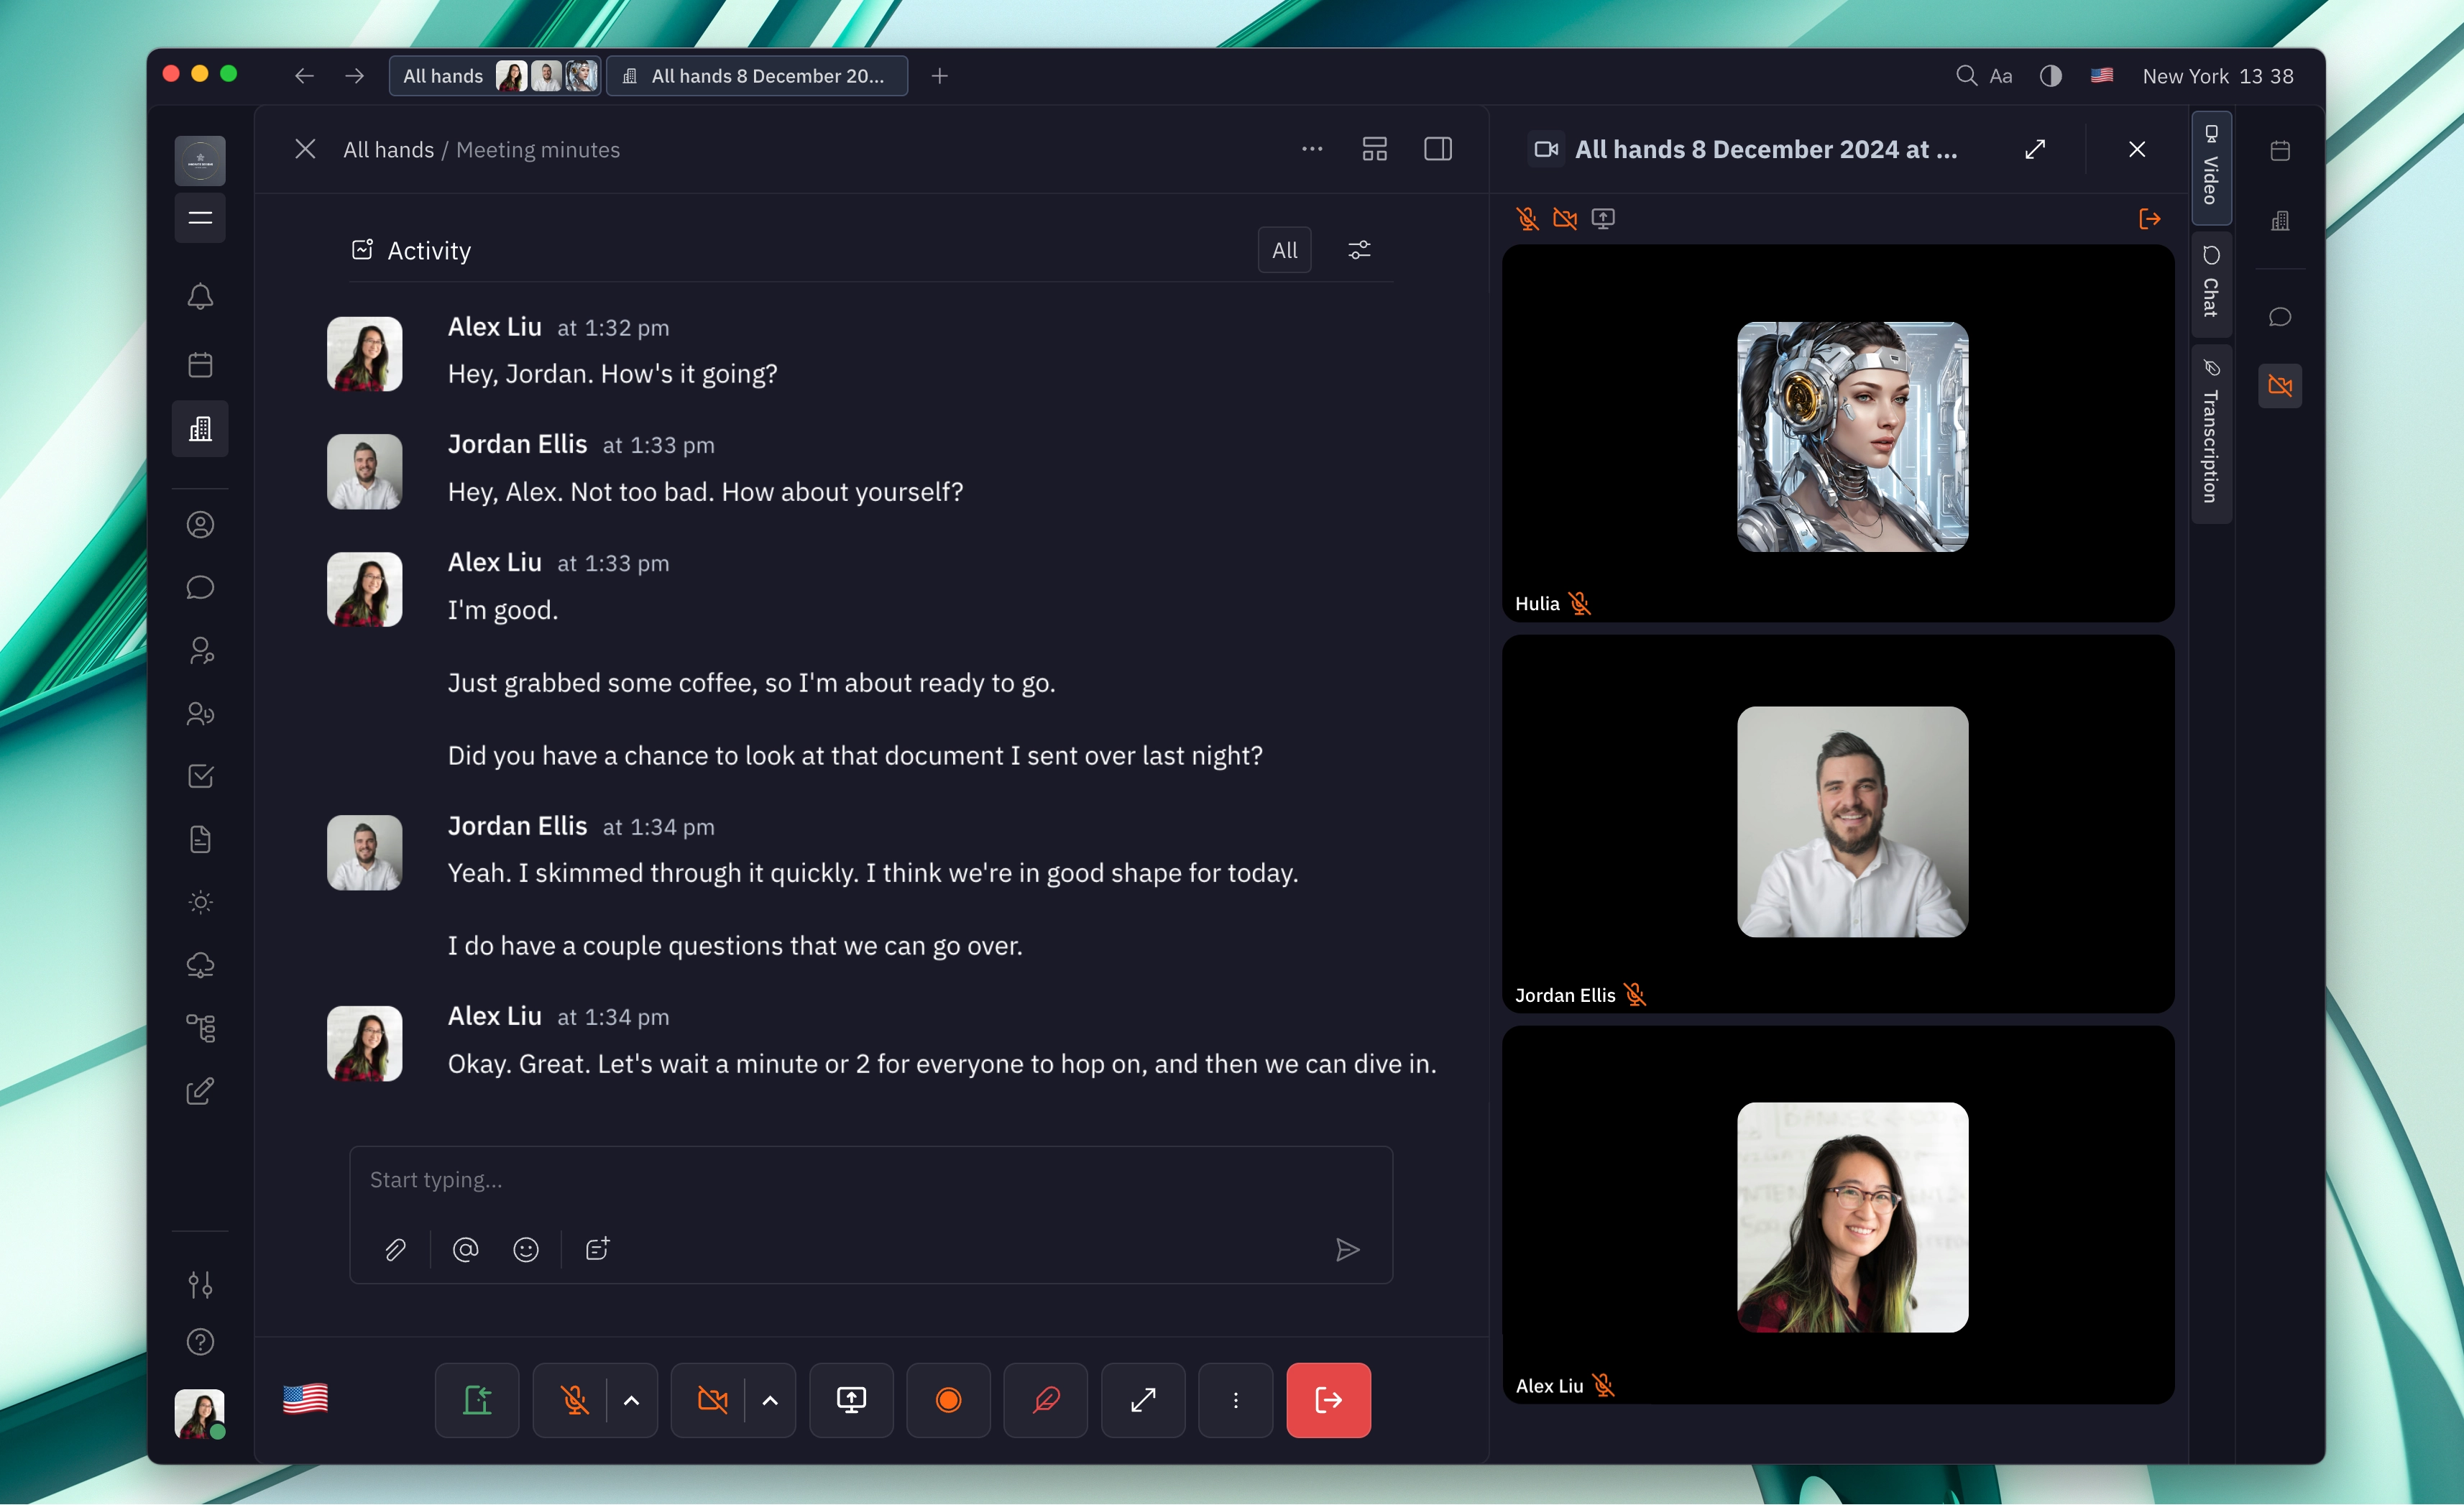Open the calendar in the left sidebar

[x=200, y=364]
